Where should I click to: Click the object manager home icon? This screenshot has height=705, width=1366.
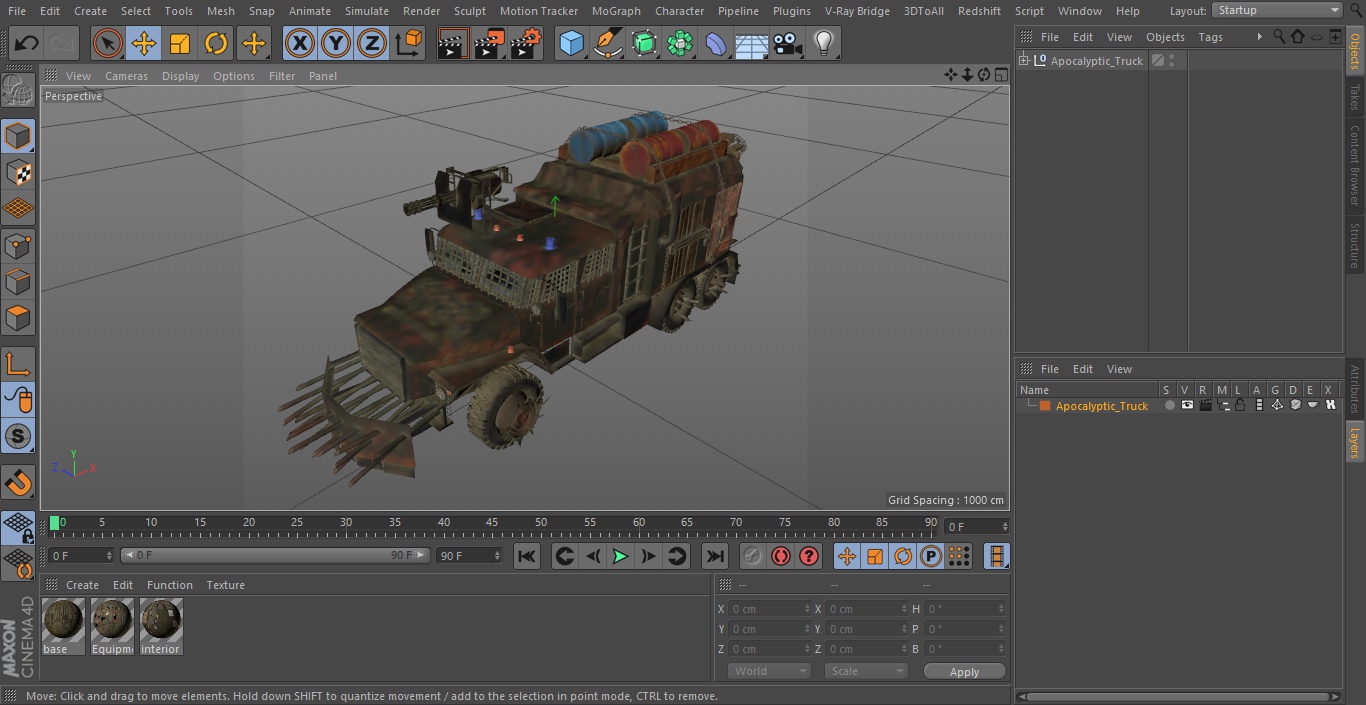point(1298,37)
